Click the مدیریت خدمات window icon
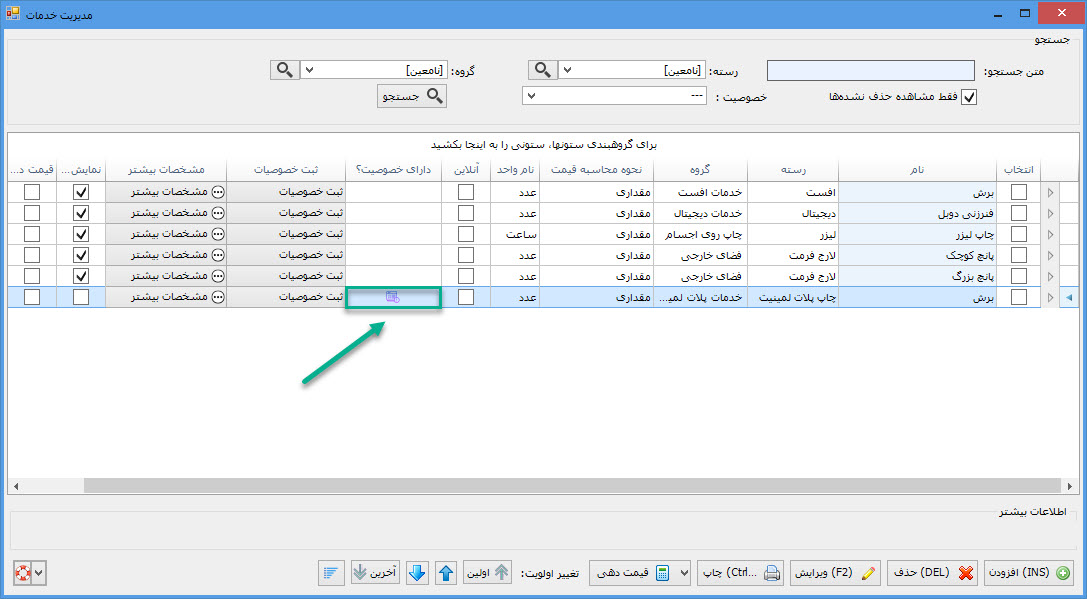The width and height of the screenshot is (1087, 599). click(x=12, y=13)
